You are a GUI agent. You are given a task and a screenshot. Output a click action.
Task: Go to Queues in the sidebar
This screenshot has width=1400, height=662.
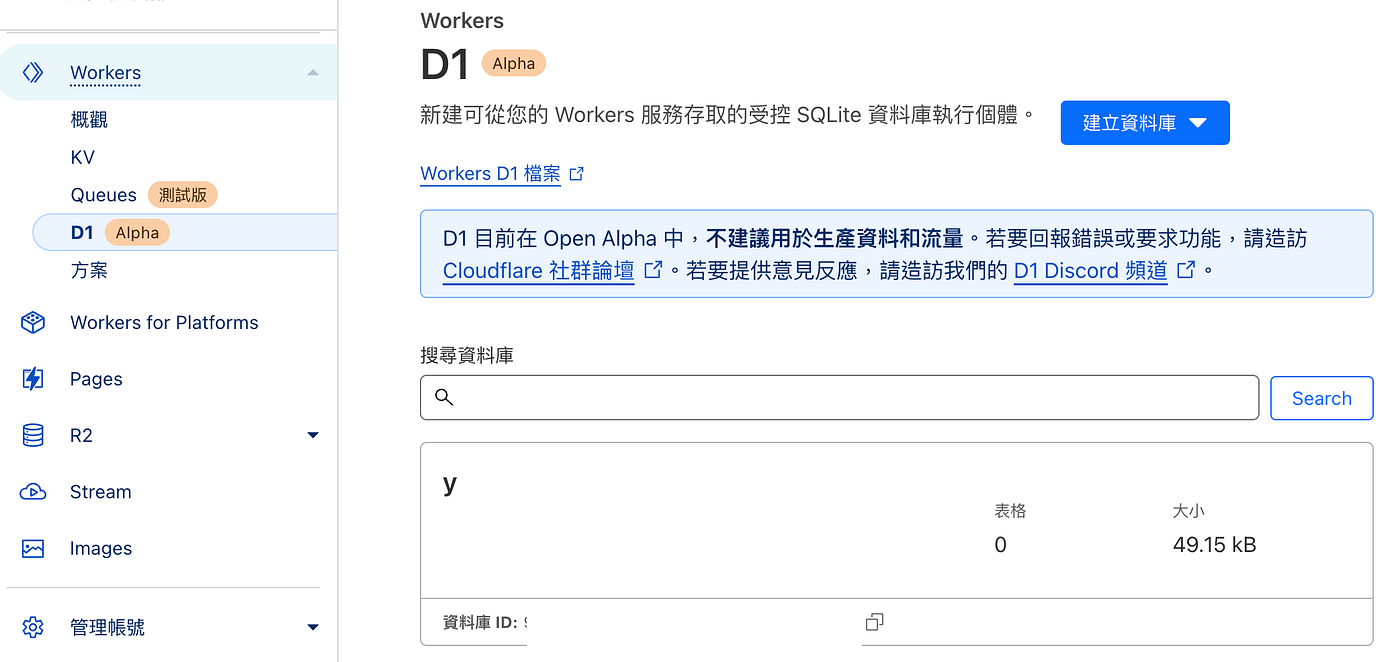pyautogui.click(x=103, y=195)
